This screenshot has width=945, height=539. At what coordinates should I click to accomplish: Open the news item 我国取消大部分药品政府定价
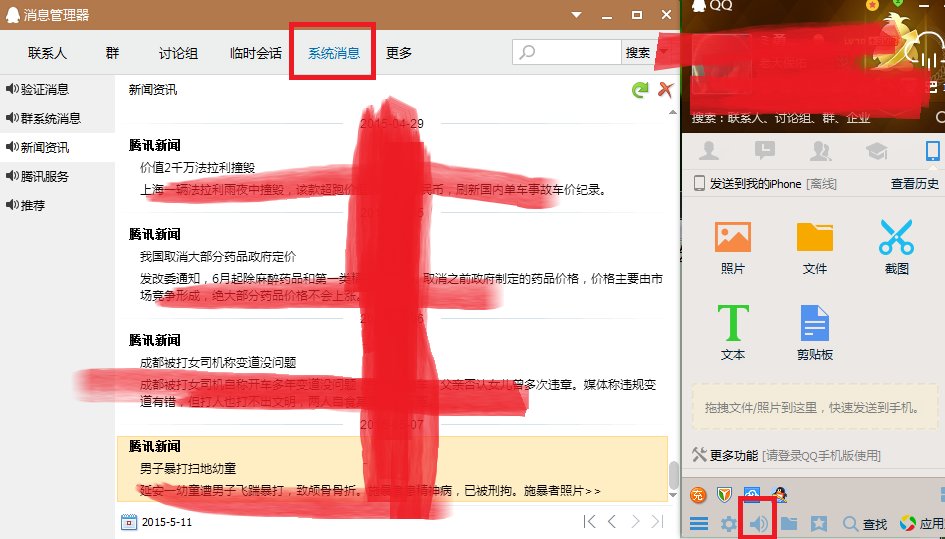(218, 257)
